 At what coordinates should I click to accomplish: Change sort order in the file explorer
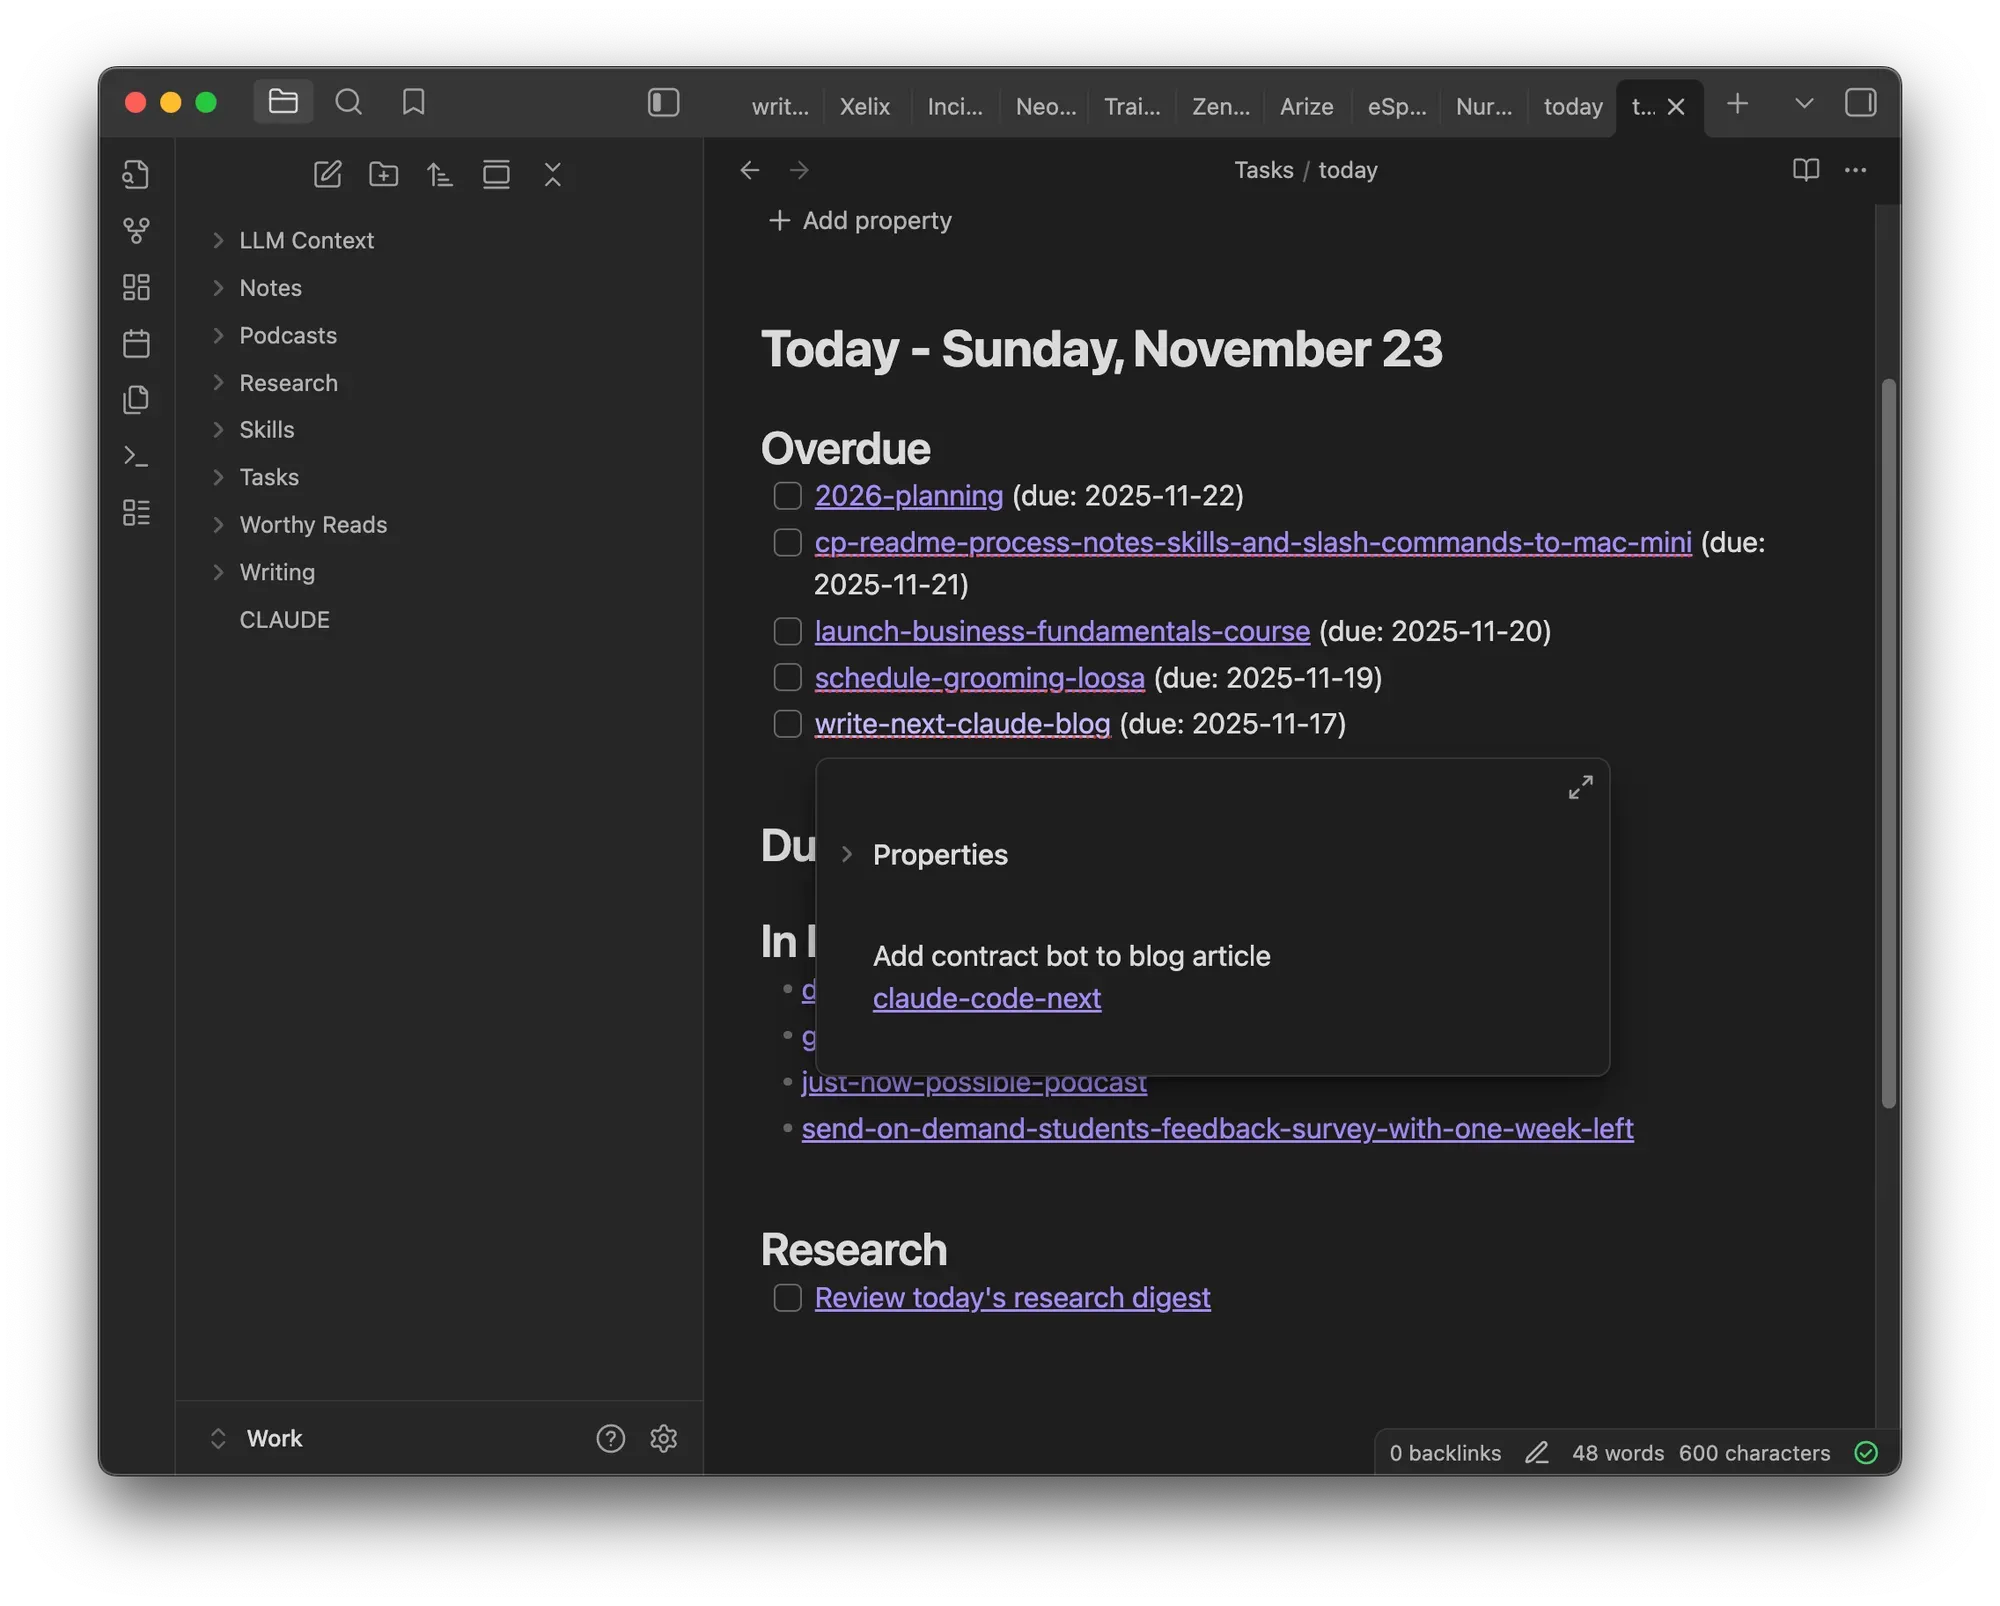tap(440, 174)
